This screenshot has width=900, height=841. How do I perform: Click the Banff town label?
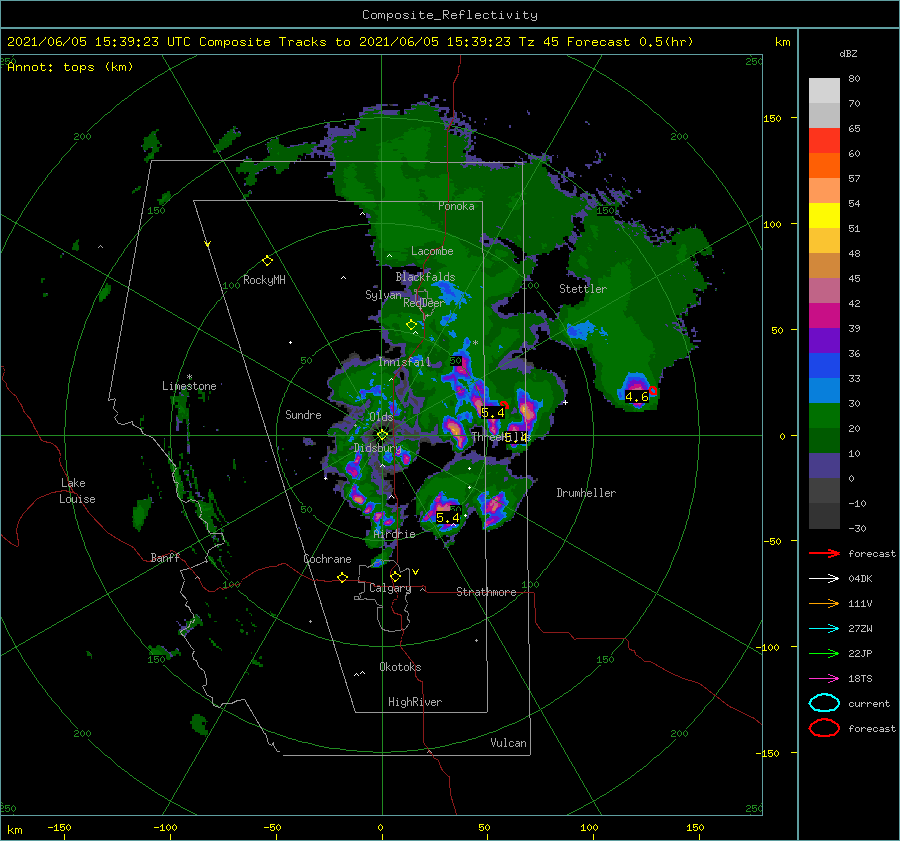pyautogui.click(x=165, y=557)
